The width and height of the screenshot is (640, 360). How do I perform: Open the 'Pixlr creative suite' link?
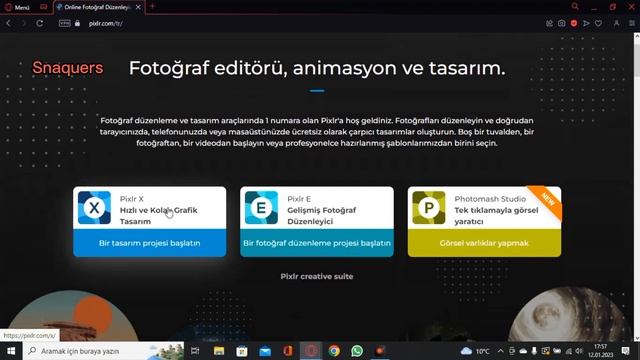(317, 276)
